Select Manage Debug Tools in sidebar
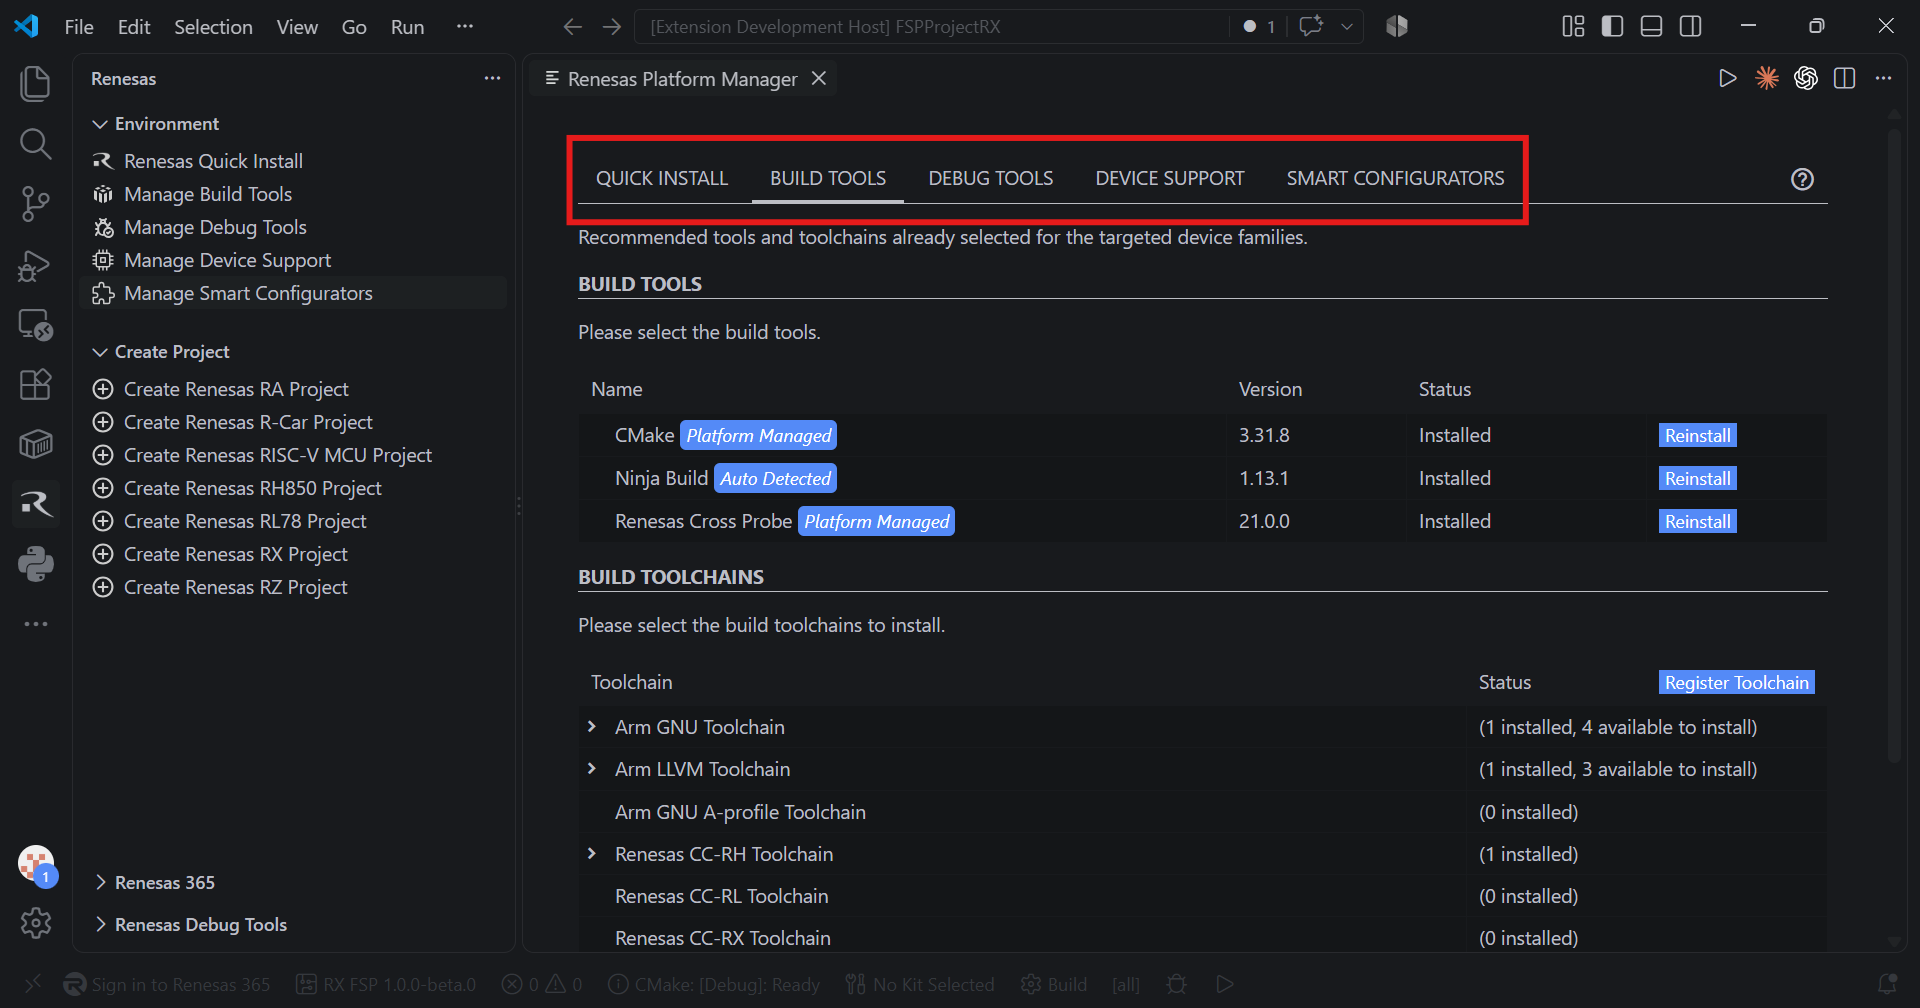 click(x=215, y=227)
